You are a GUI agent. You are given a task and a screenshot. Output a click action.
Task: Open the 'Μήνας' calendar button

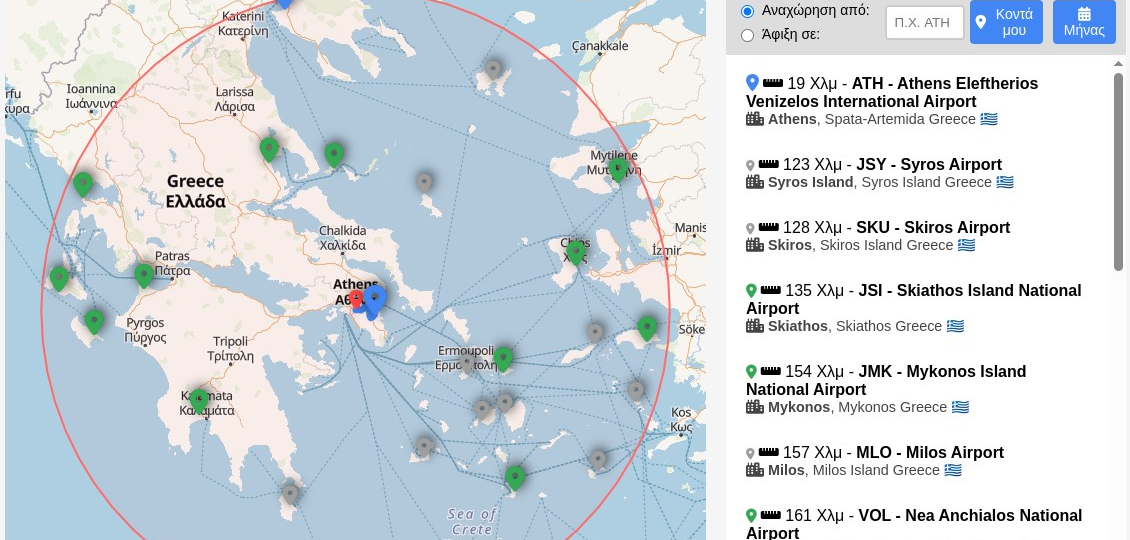click(1084, 22)
